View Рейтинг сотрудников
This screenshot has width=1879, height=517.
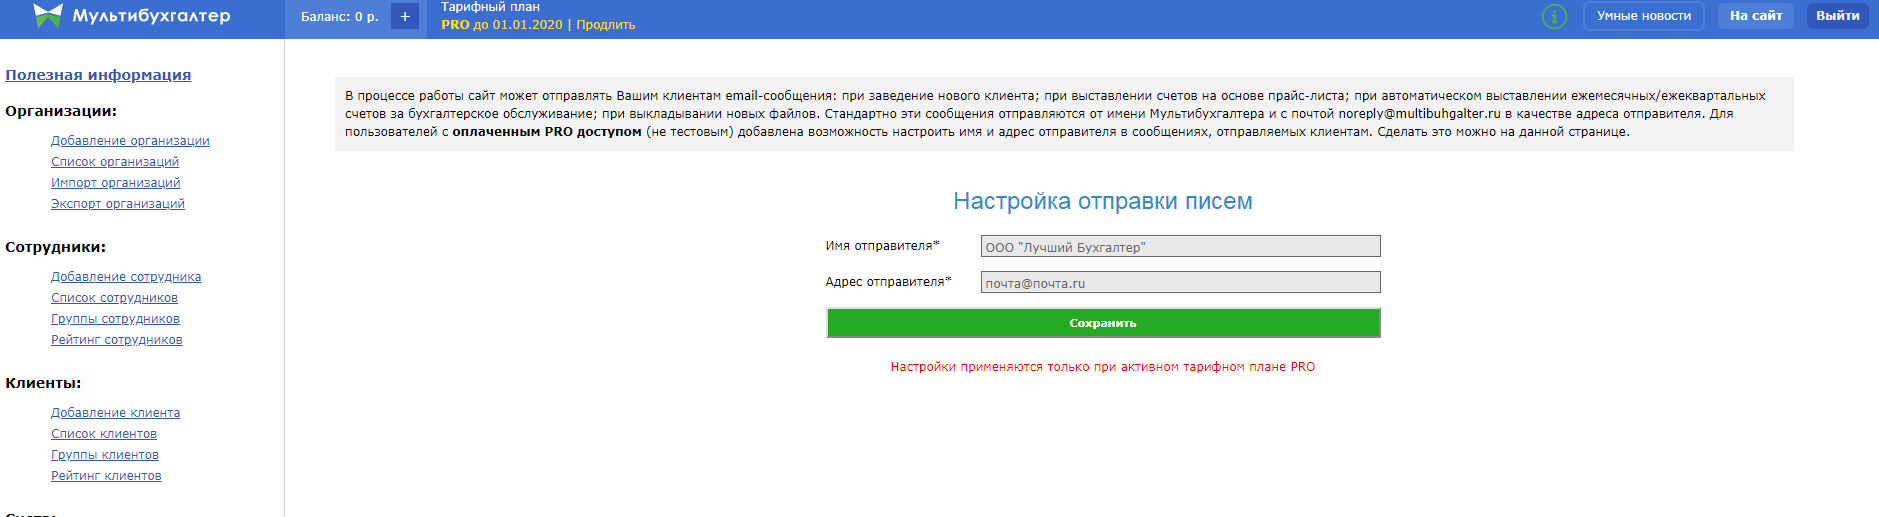click(117, 340)
